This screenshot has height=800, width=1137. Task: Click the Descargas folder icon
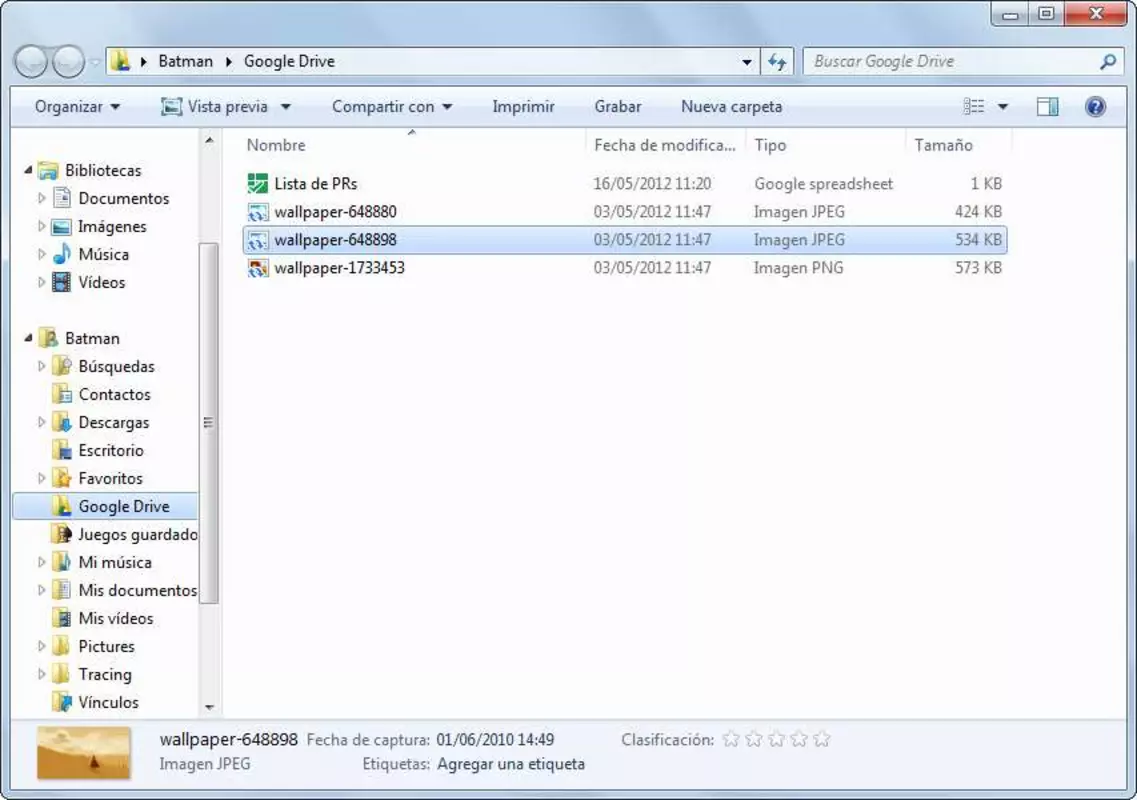(62, 422)
